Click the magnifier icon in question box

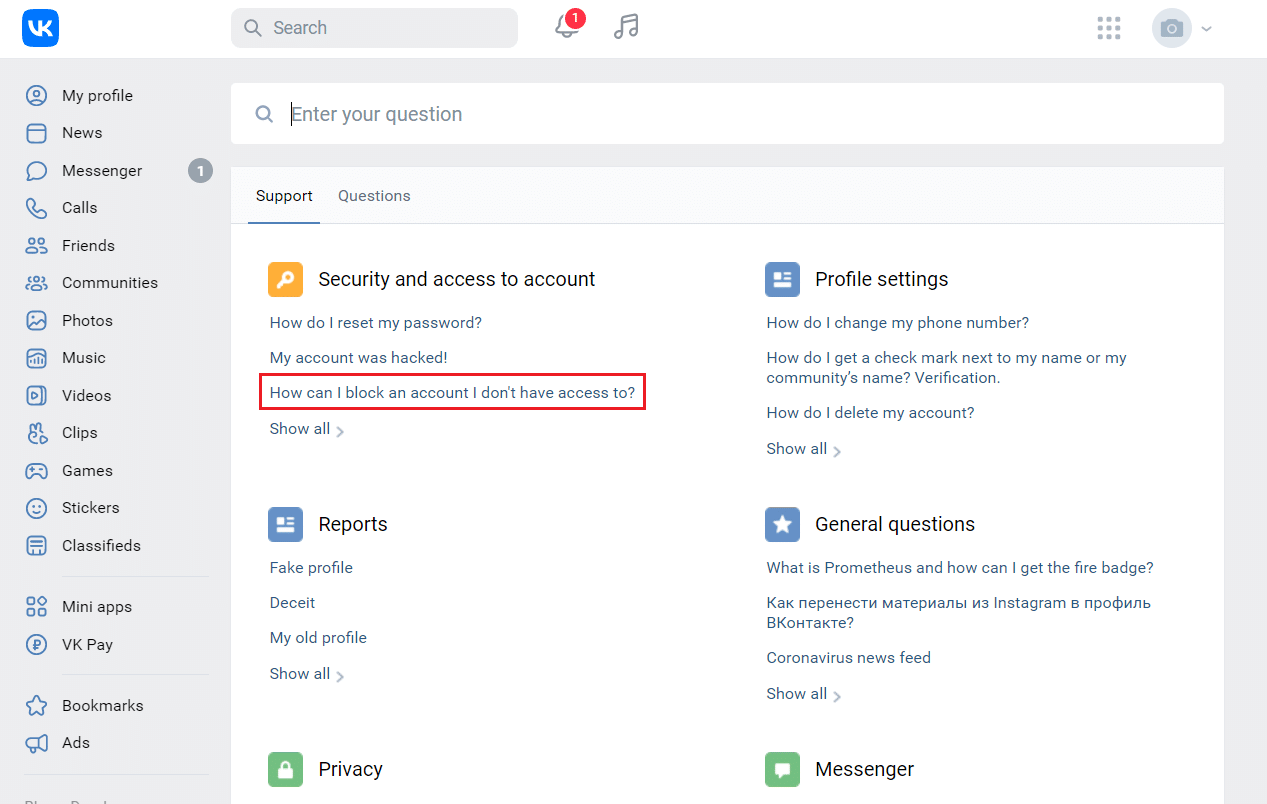pyautogui.click(x=264, y=114)
